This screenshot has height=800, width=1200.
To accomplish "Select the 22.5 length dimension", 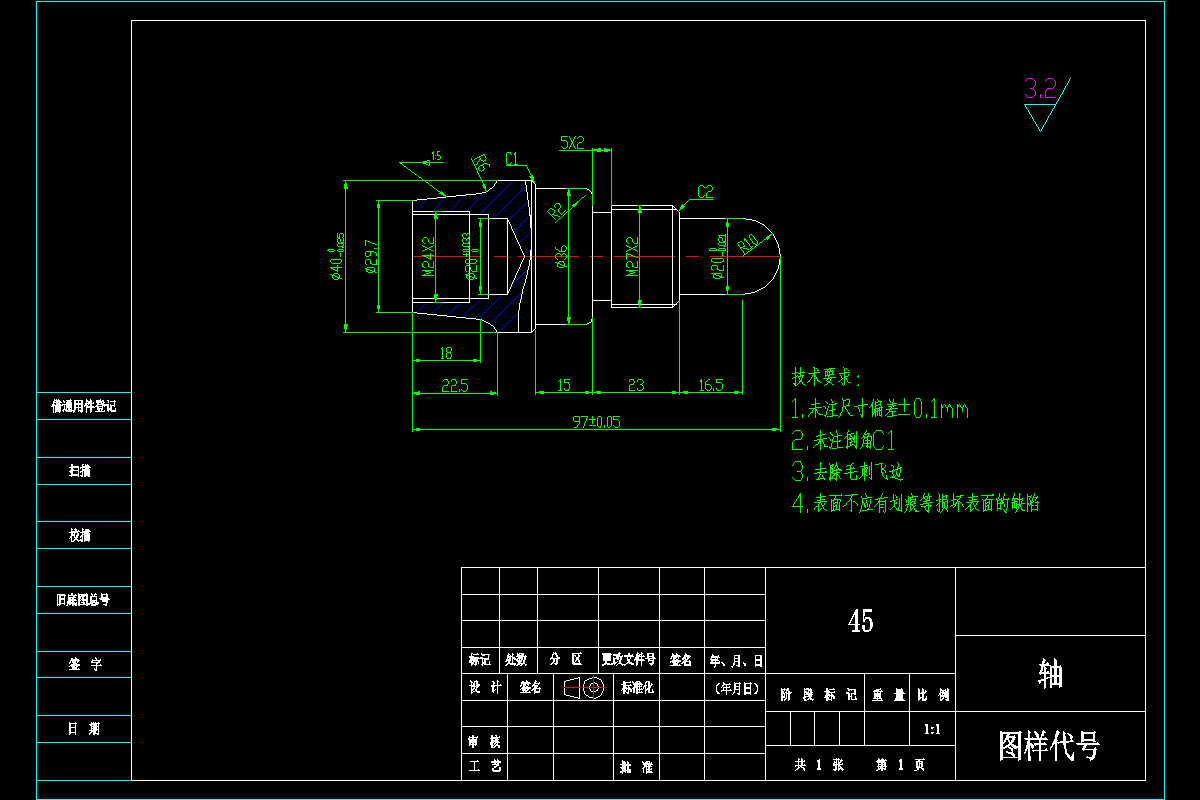I will (x=455, y=385).
